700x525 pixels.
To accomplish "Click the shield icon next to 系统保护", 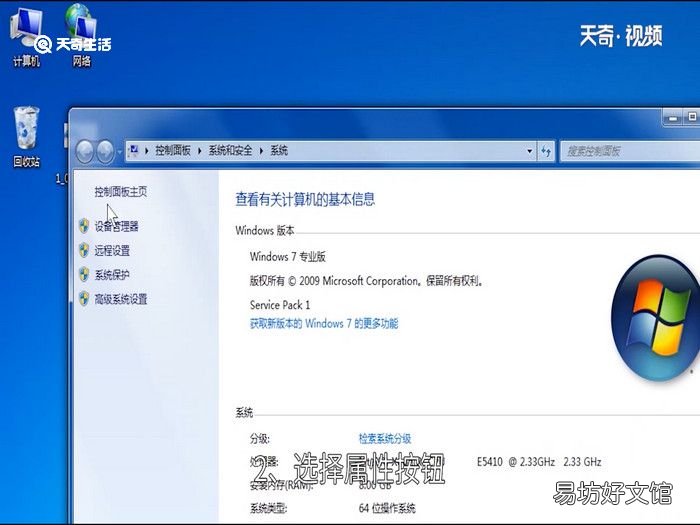I will [x=84, y=274].
